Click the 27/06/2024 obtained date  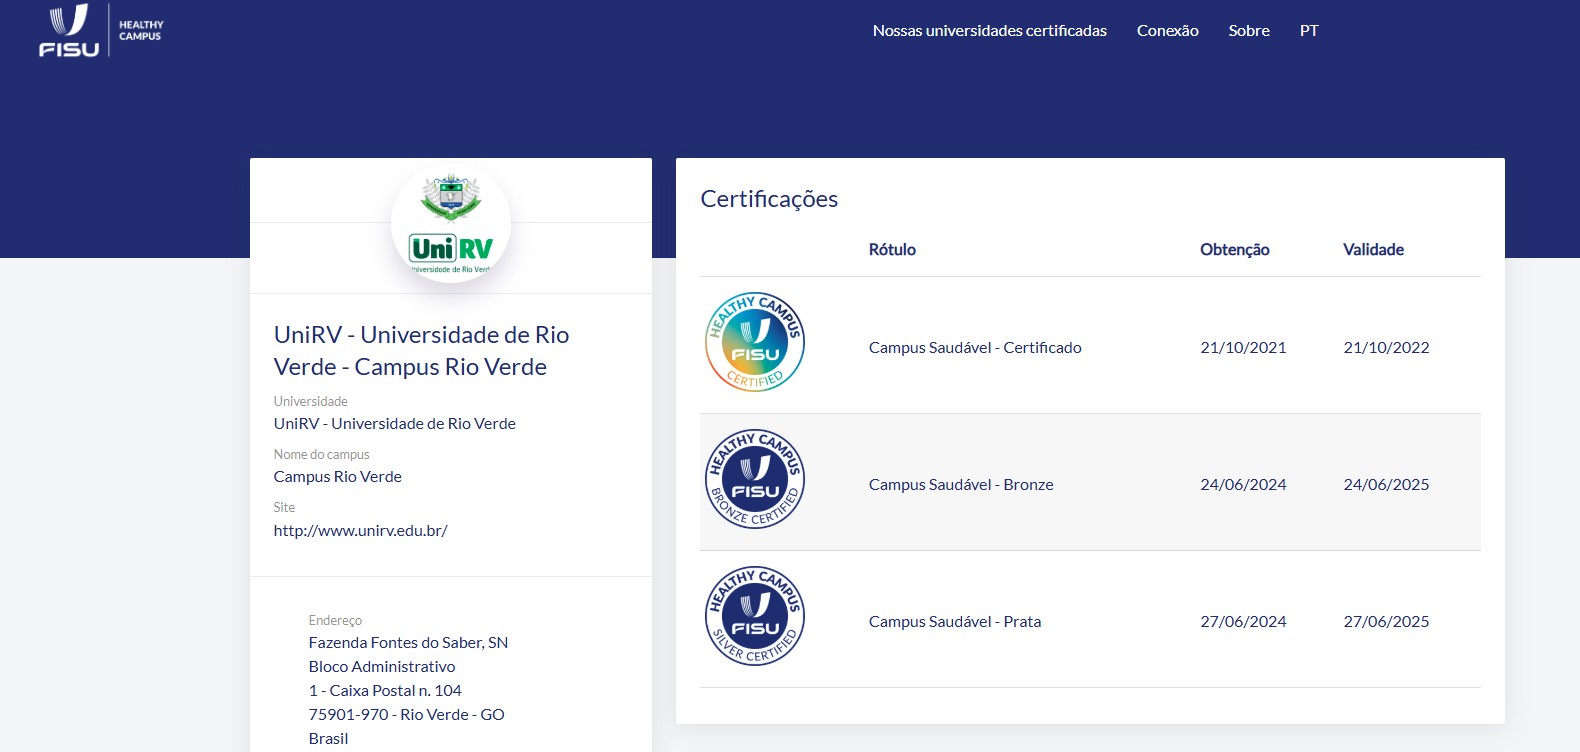1243,622
